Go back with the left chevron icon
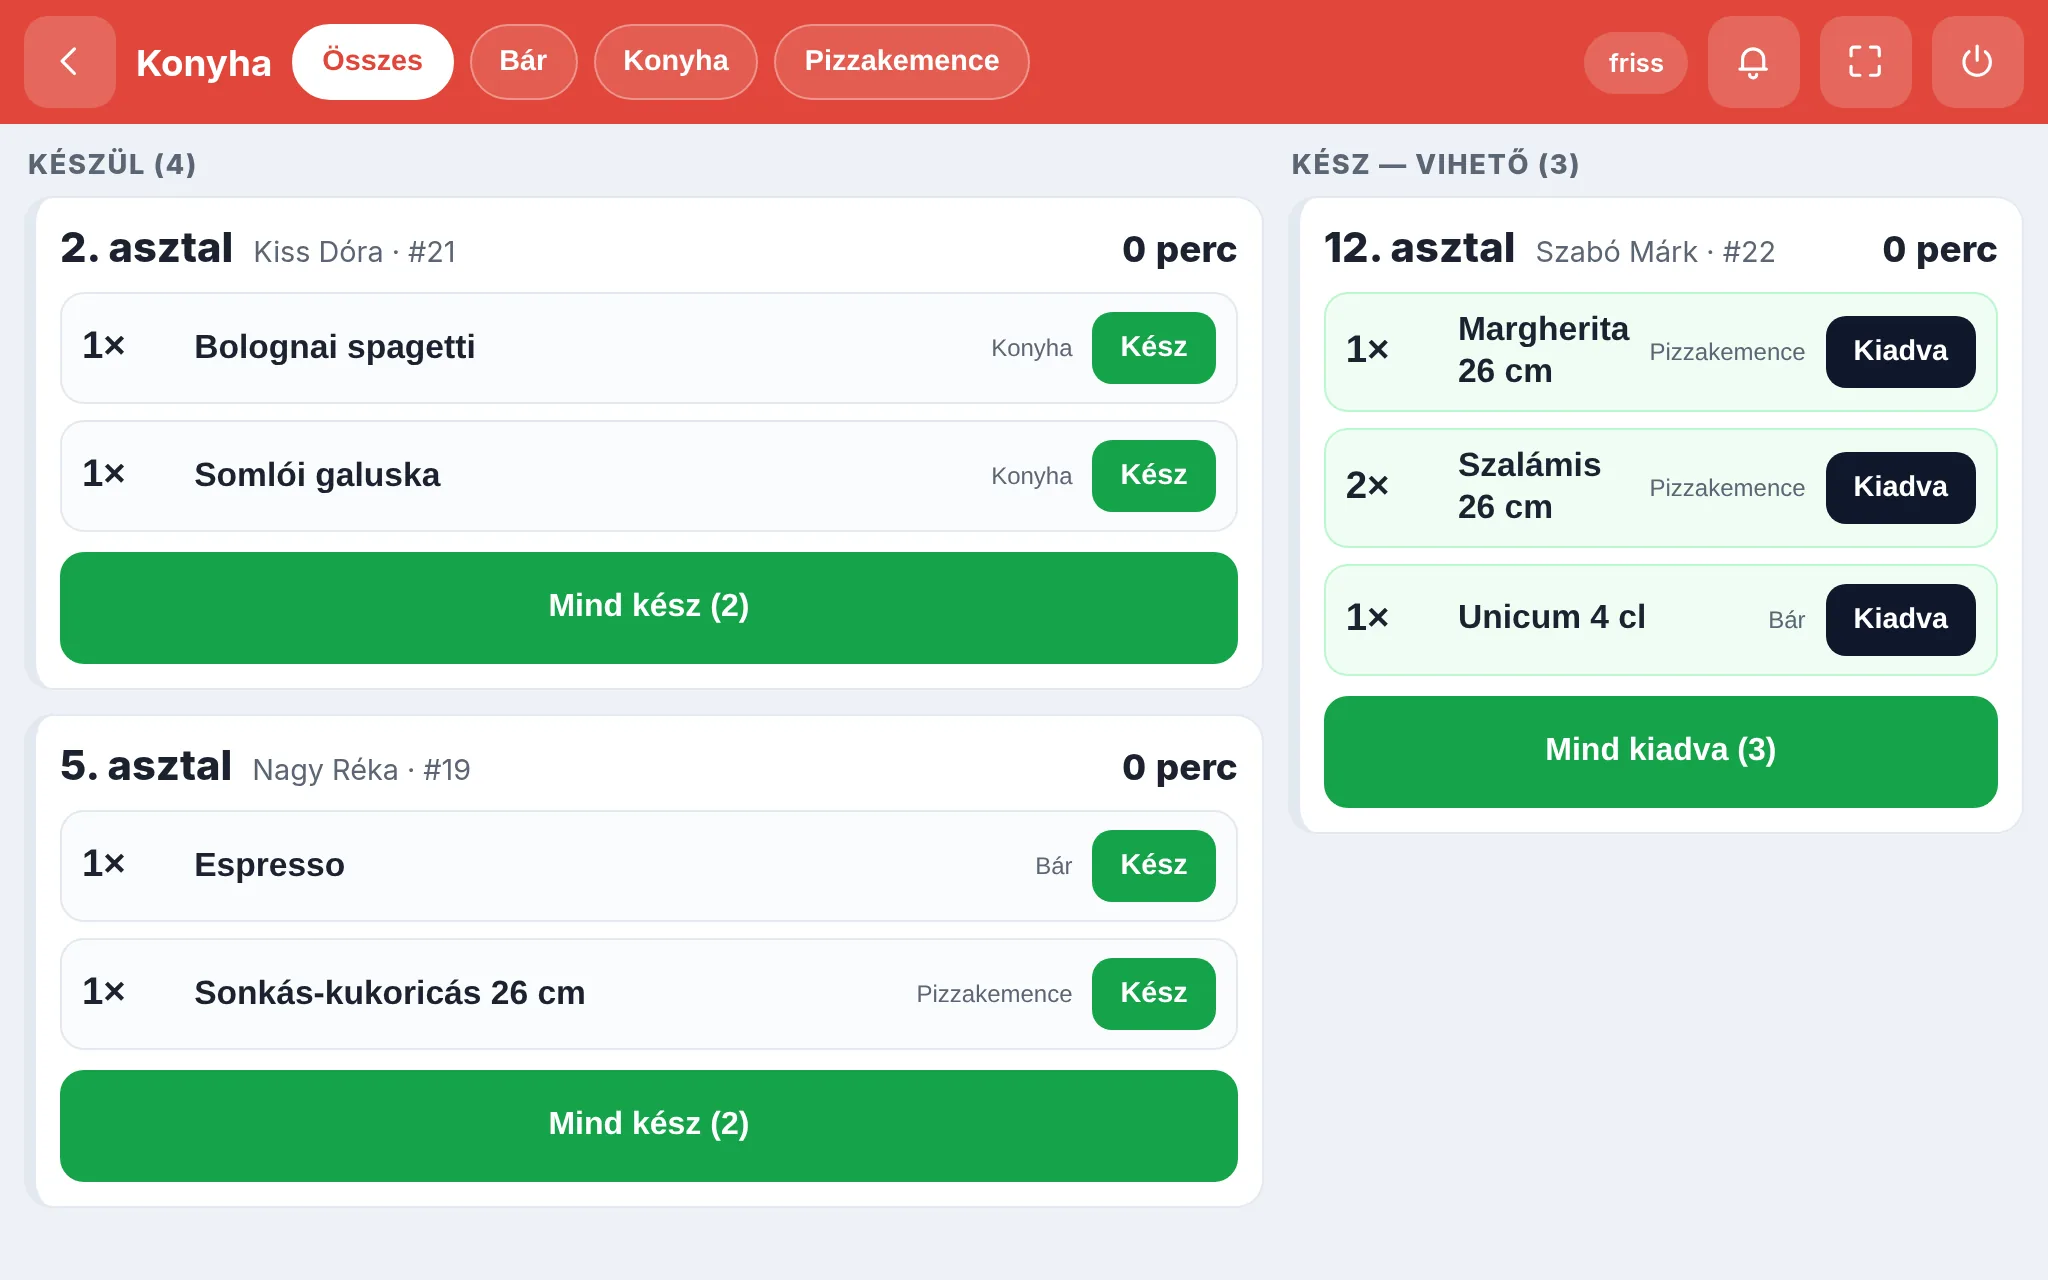Image resolution: width=2048 pixels, height=1280 pixels. click(x=69, y=62)
